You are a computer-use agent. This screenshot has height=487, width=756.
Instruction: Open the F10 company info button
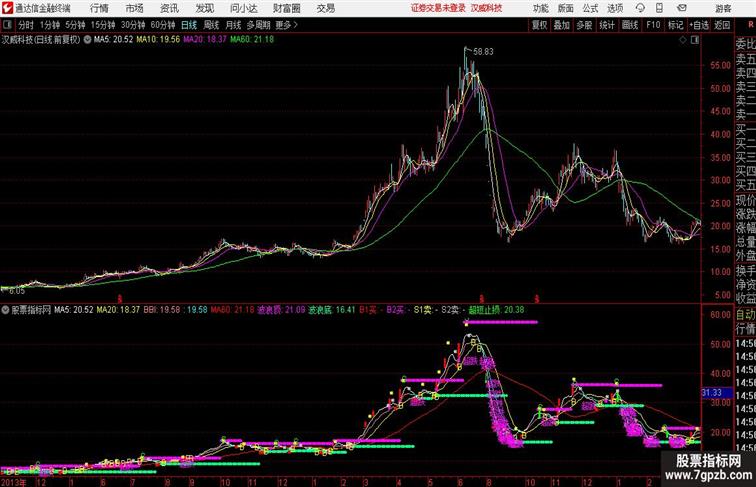tap(653, 25)
